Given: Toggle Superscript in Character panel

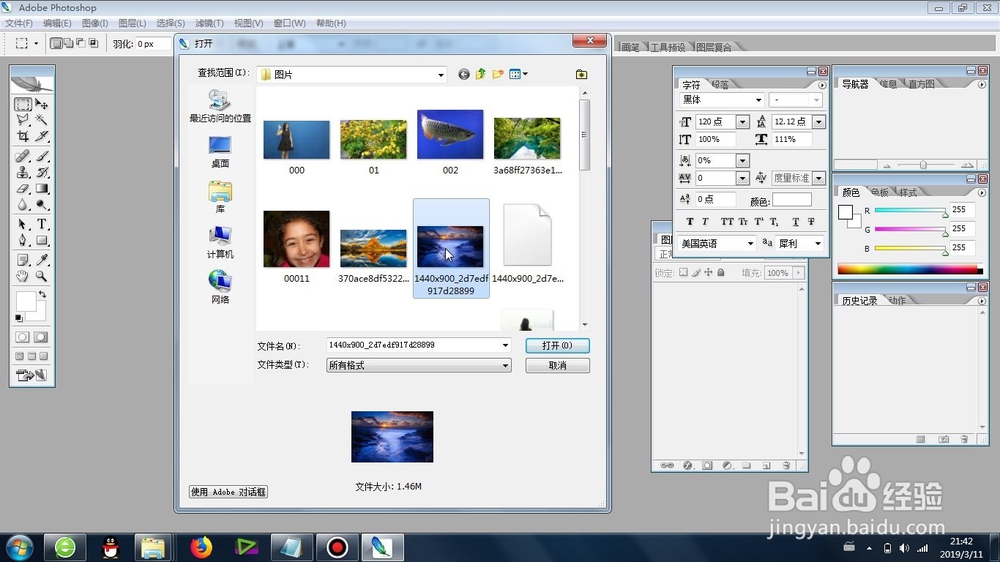Looking at the screenshot, I should [758, 221].
